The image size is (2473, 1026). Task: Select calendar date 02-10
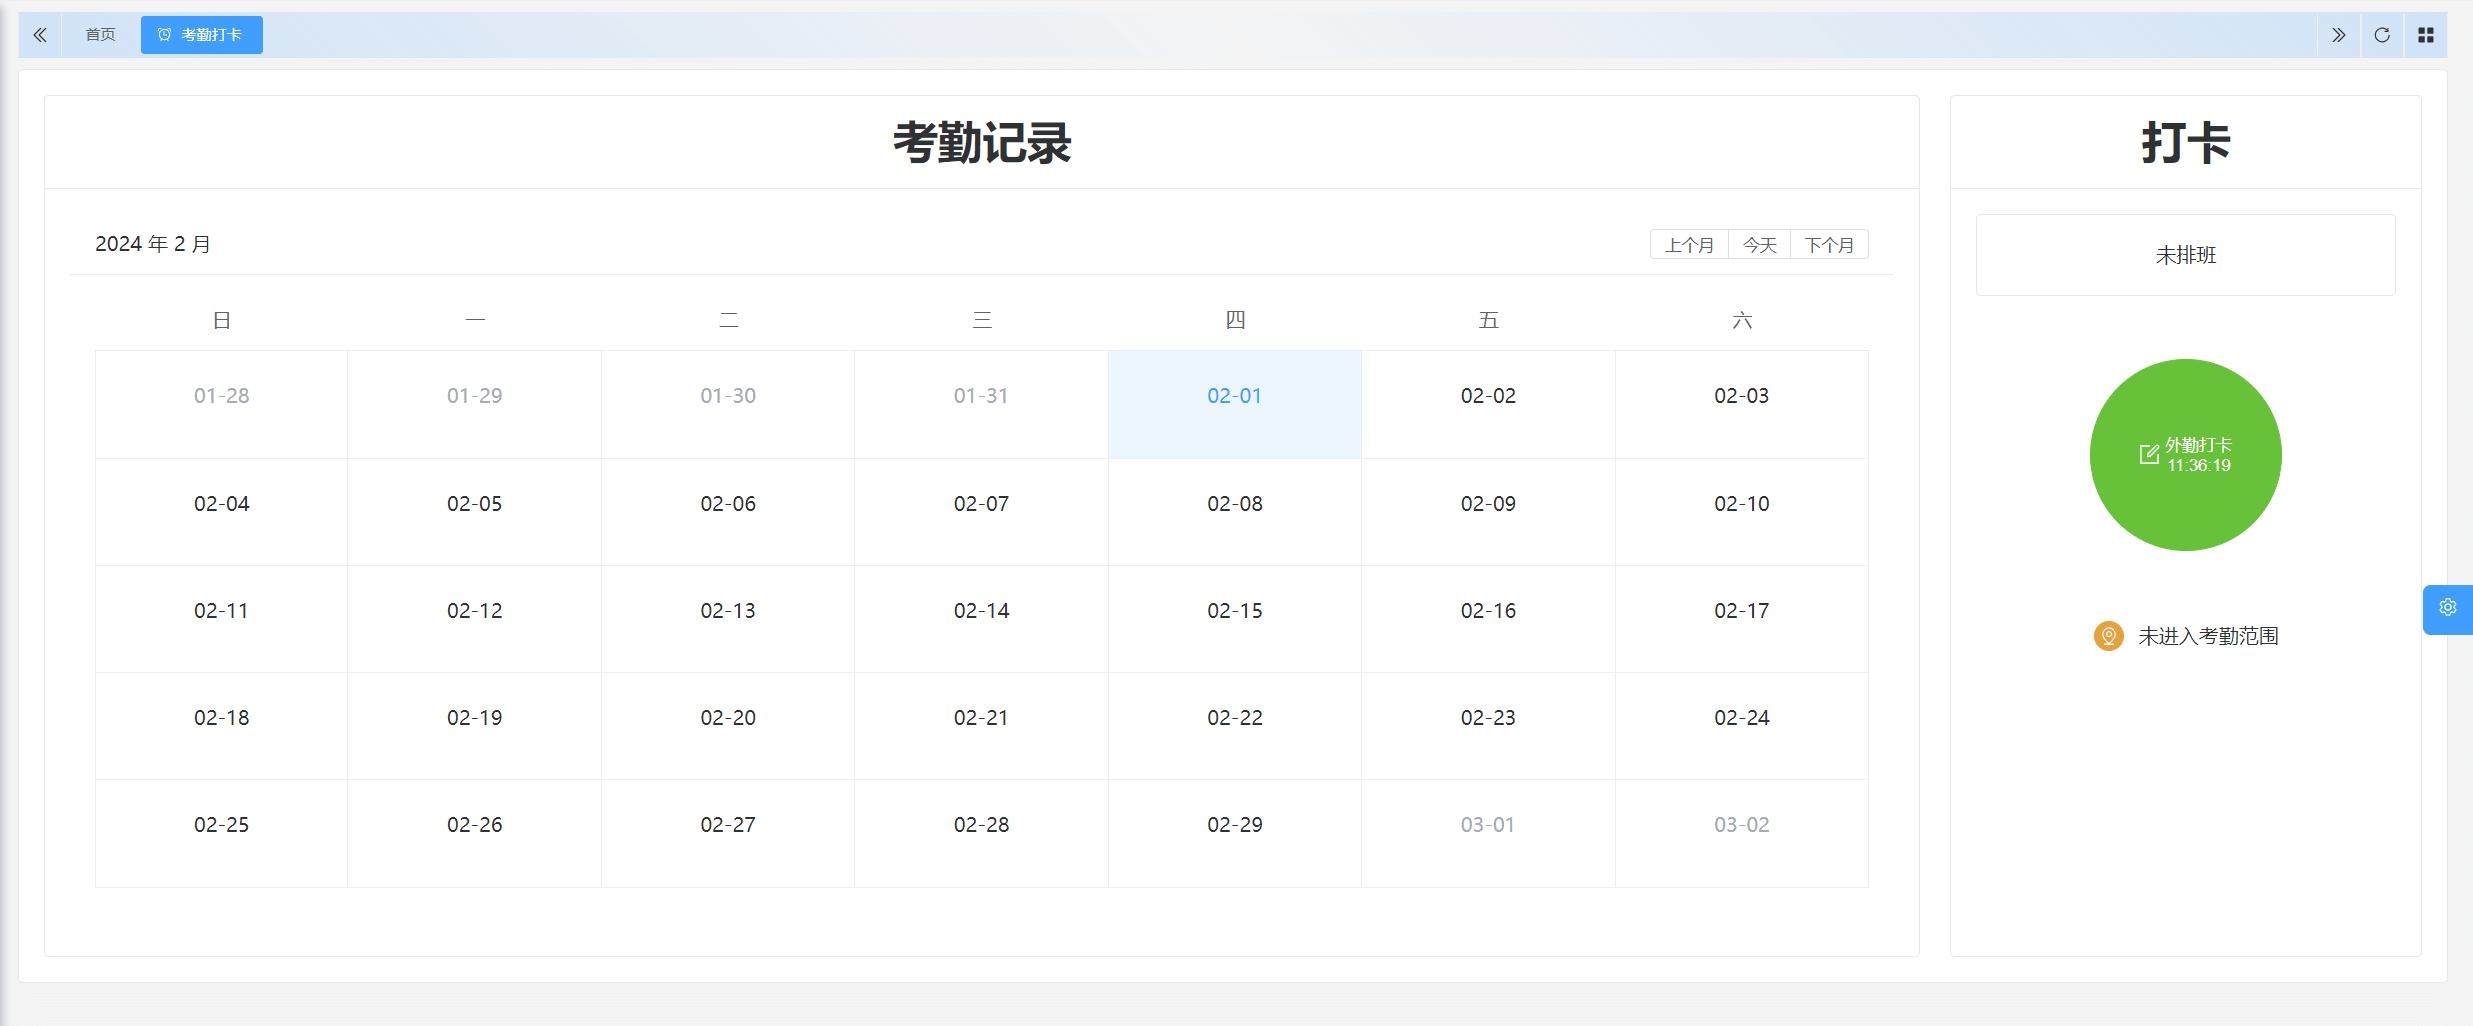(x=1741, y=511)
